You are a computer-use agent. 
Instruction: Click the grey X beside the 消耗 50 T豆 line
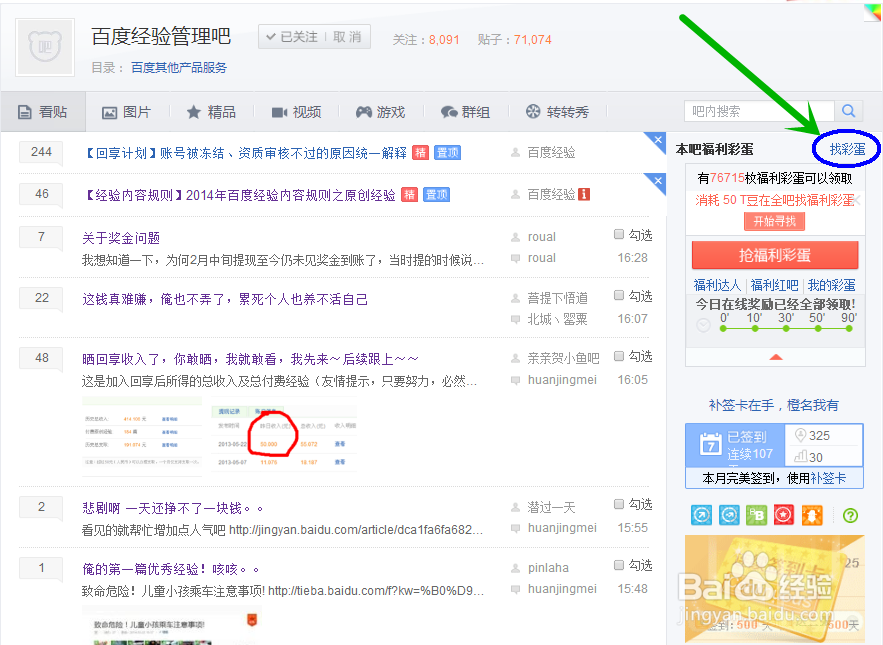point(857,200)
